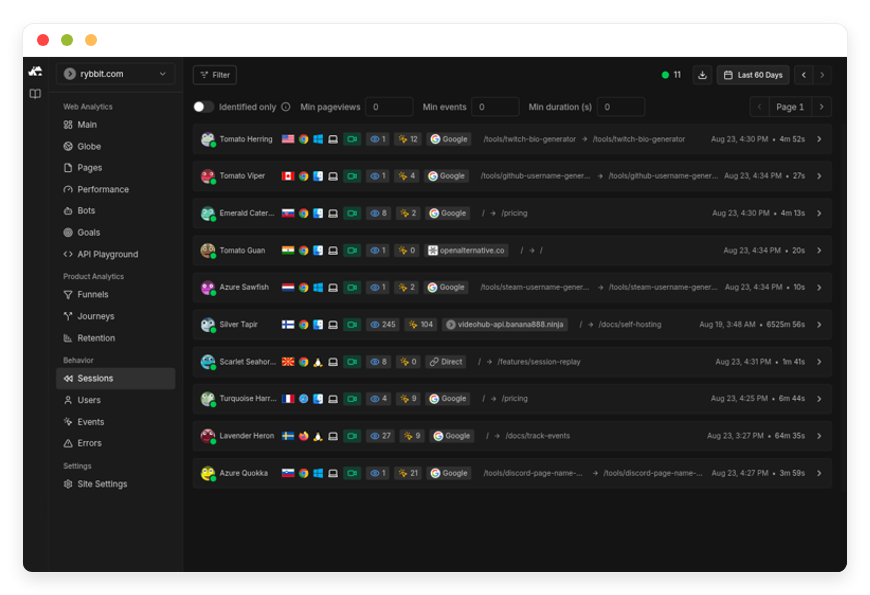Open the API Playground menu item
870x595 pixels.
coord(115,254)
